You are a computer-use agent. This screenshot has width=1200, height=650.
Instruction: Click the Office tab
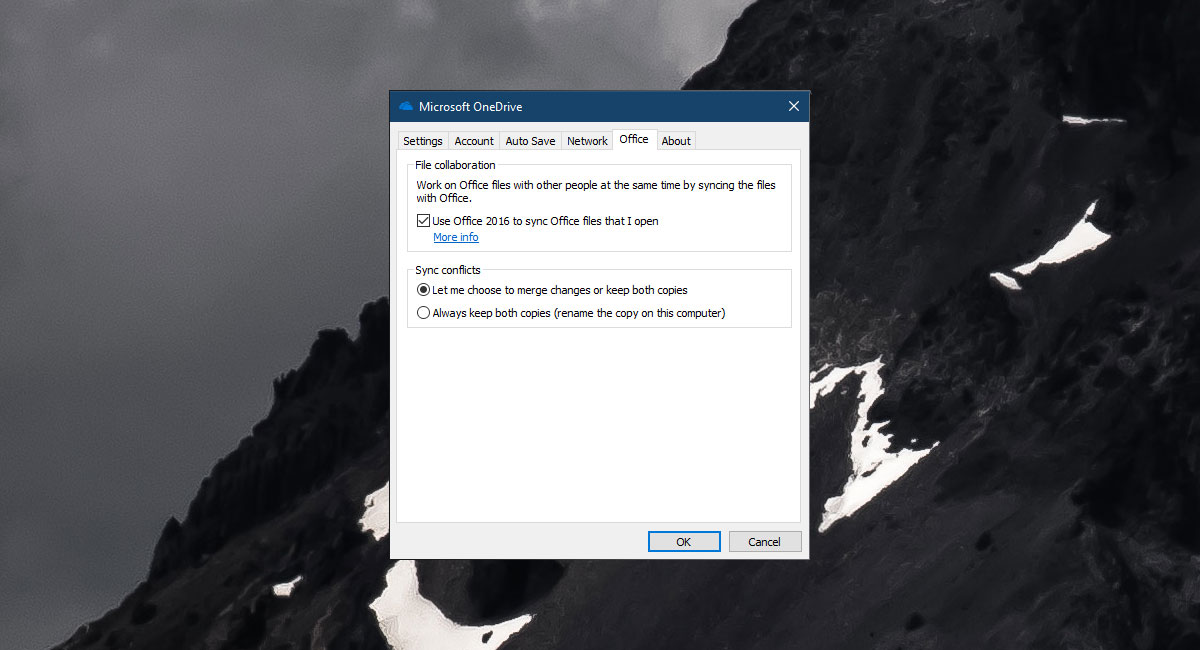(634, 140)
